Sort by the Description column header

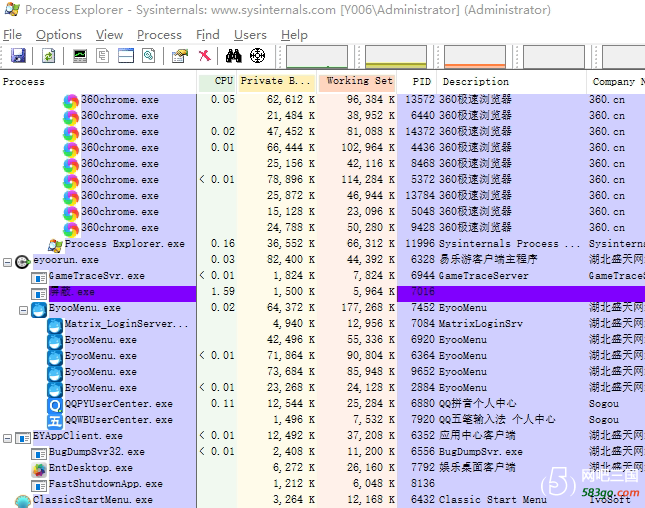tap(511, 81)
